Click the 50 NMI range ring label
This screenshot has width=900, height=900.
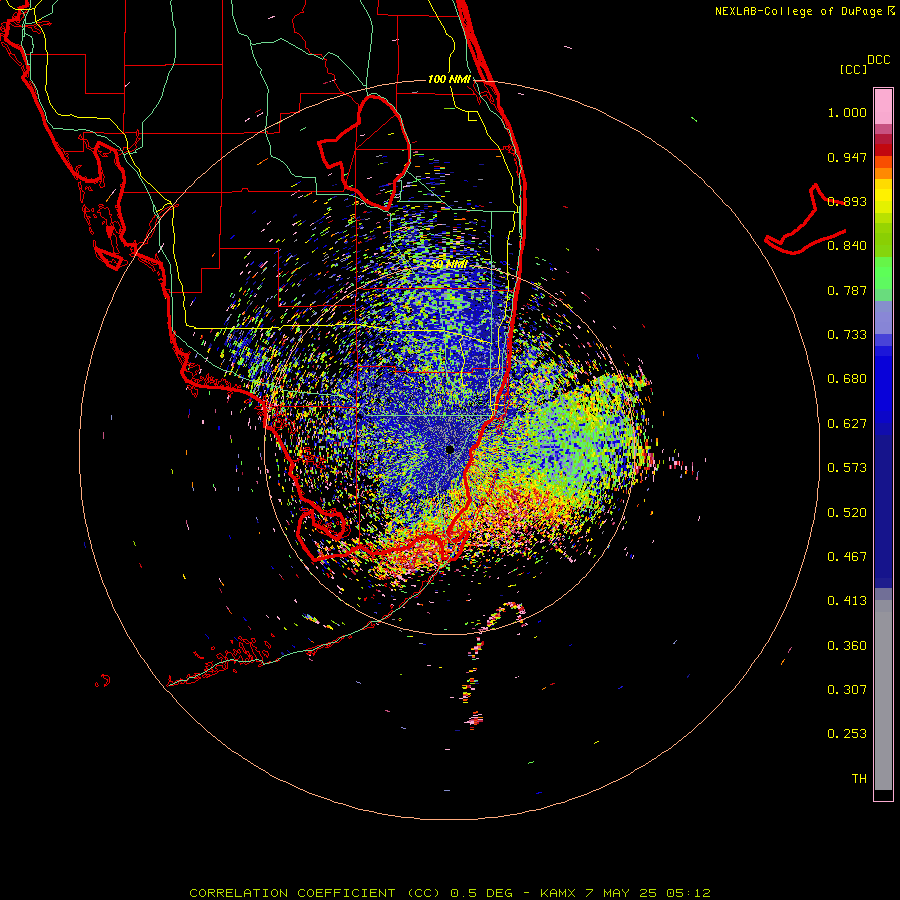point(449,265)
